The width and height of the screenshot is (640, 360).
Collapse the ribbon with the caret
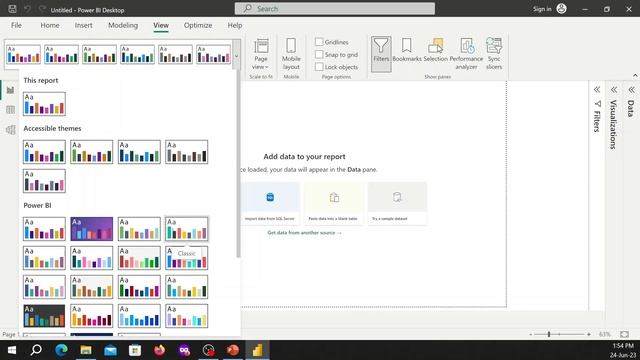(635, 76)
